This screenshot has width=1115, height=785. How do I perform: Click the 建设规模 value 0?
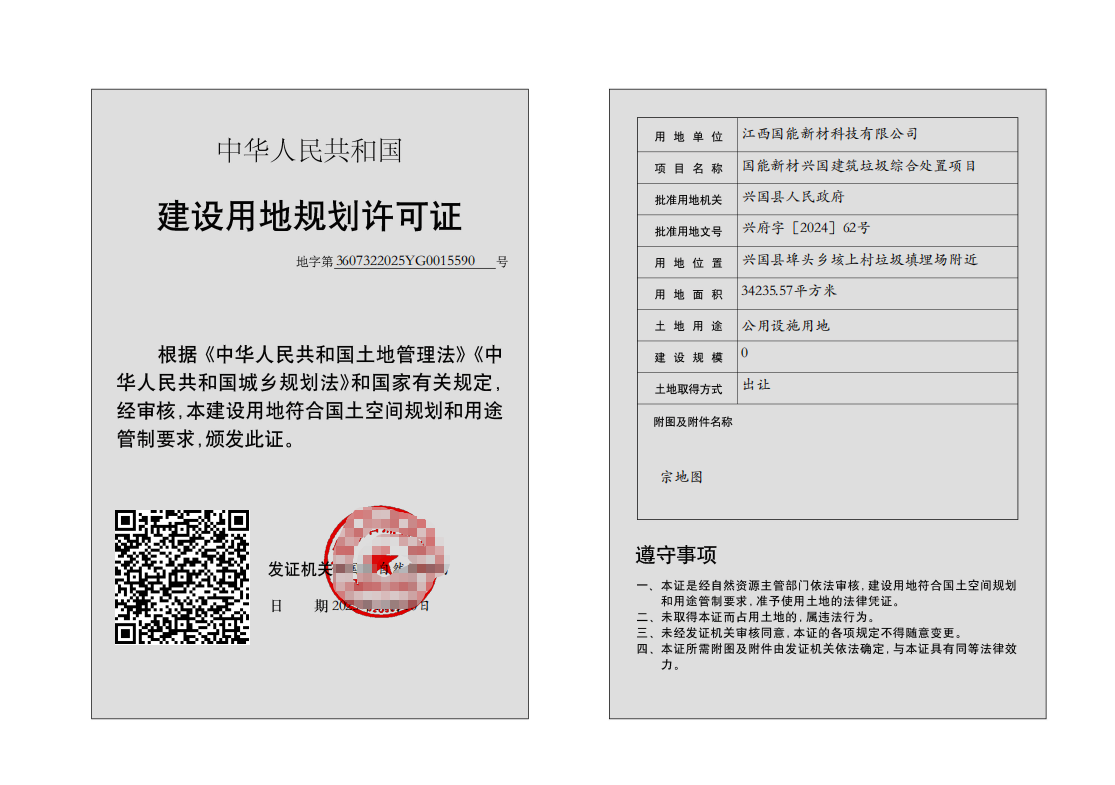pyautogui.click(x=745, y=353)
